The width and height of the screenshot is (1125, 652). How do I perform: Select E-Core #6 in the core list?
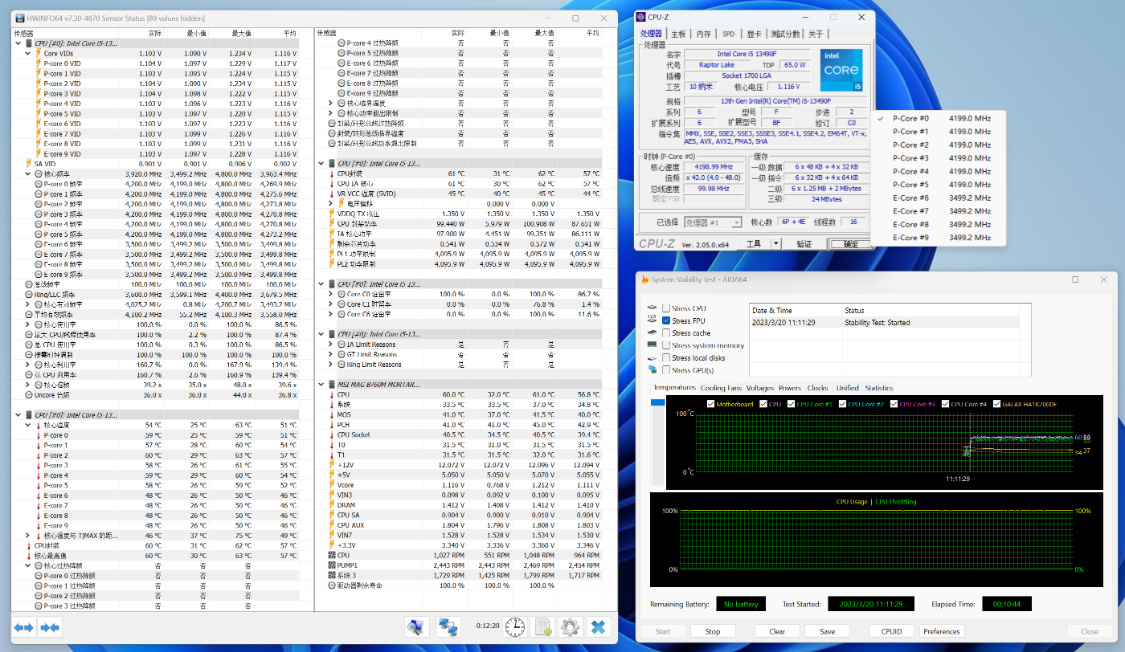point(911,198)
